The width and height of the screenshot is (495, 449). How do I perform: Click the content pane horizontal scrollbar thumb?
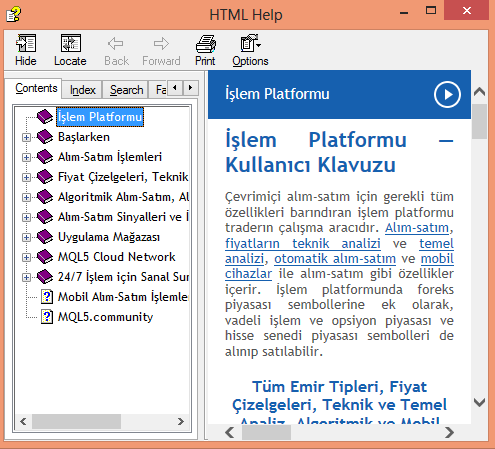click(x=266, y=432)
